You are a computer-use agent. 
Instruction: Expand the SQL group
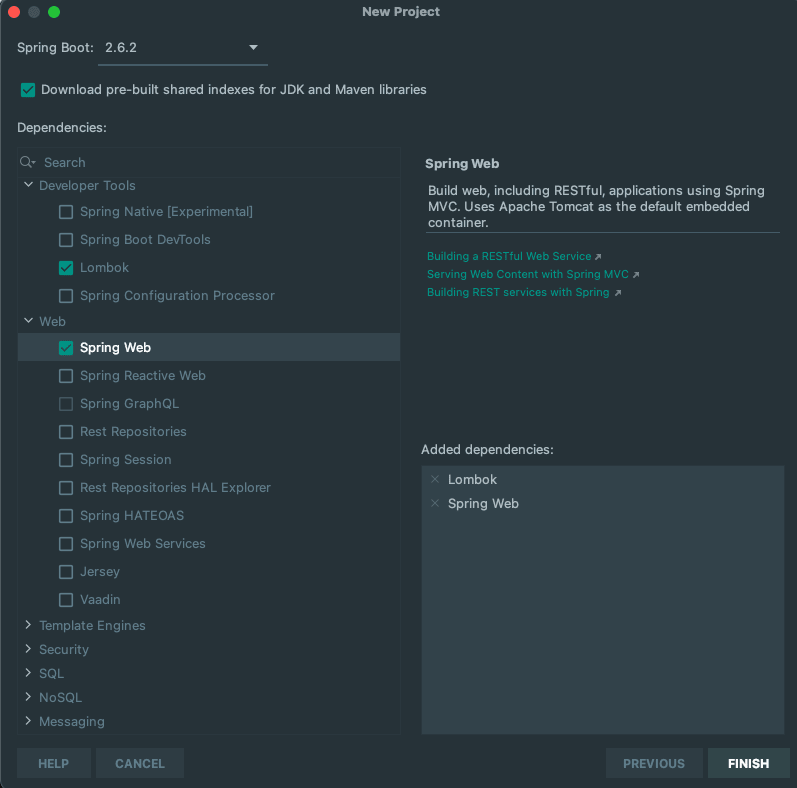coord(28,672)
